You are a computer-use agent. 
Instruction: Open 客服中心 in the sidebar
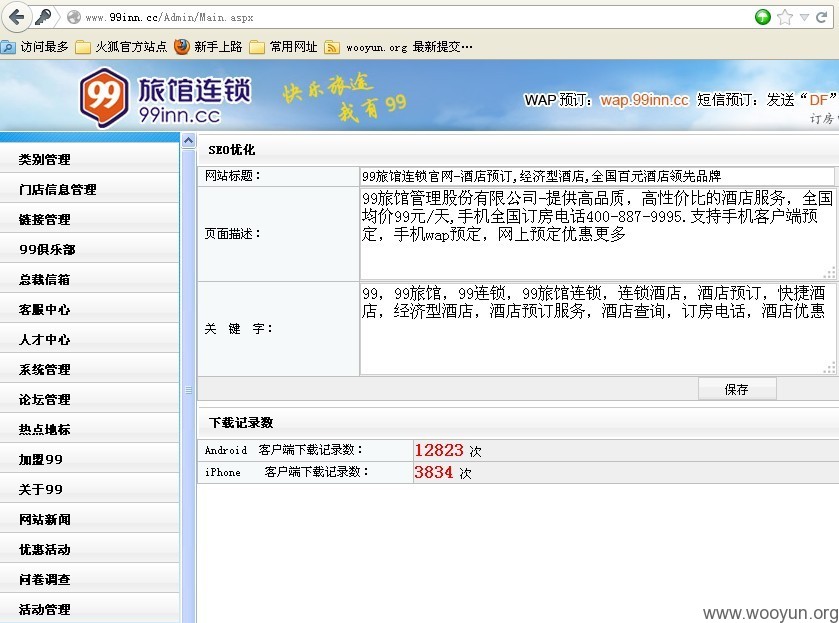(x=89, y=309)
